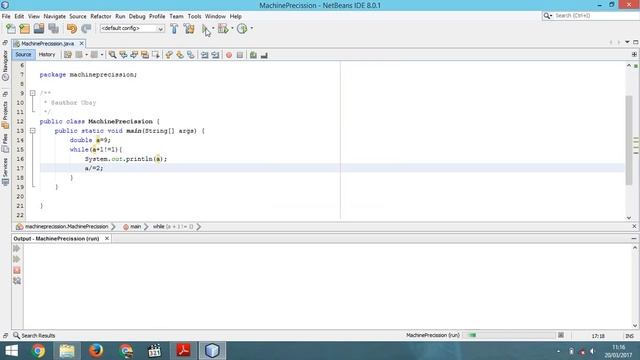Screen dimensions: 640x360
Task: Click the Stop Macro Recording icon
Action: pos(240,55)
